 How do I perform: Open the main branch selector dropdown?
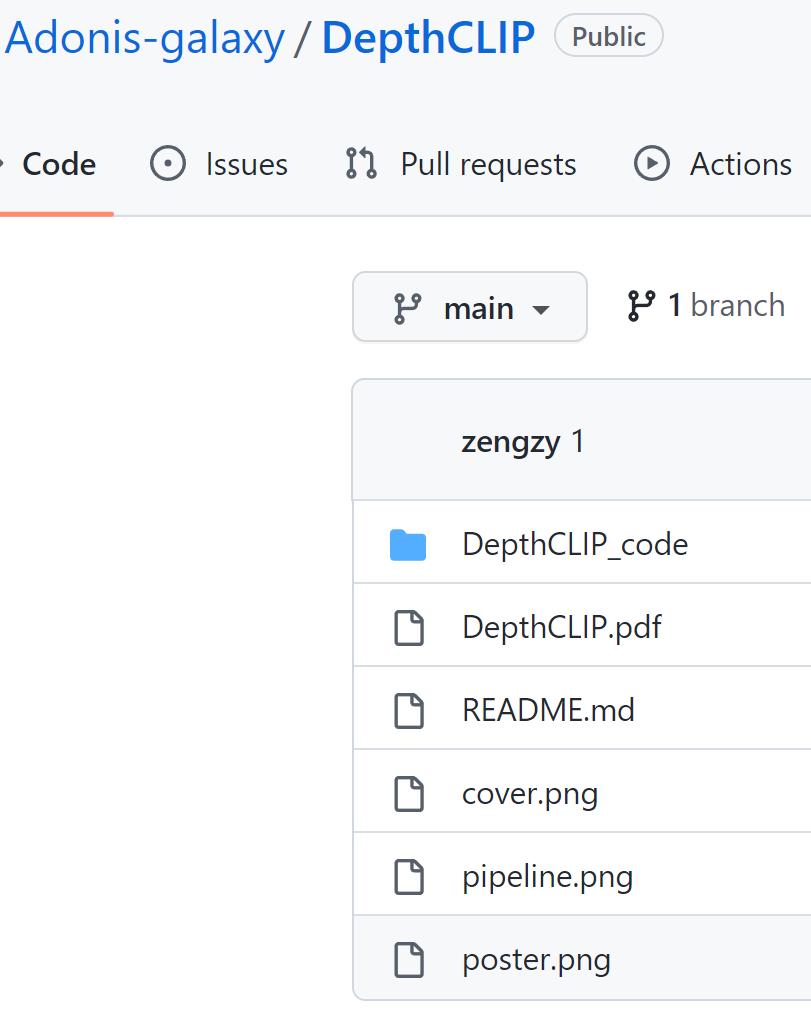pyautogui.click(x=469, y=307)
